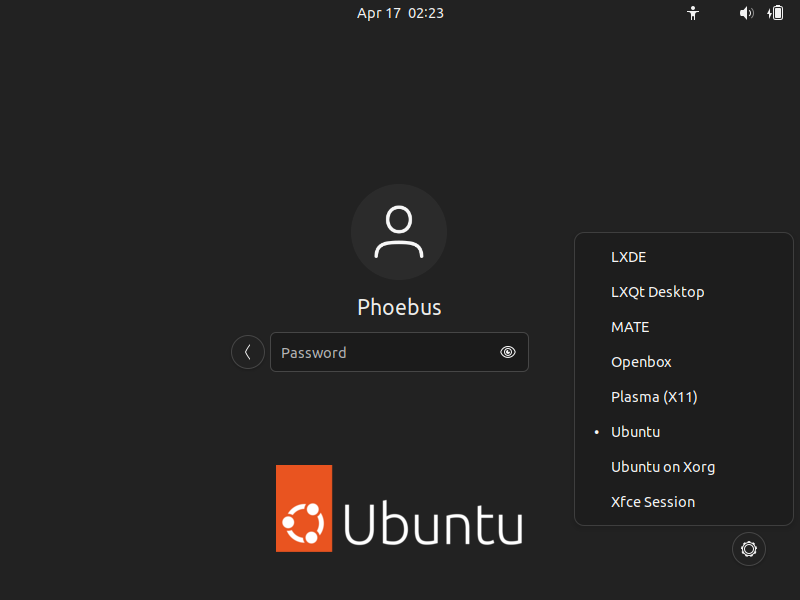Select the Ubuntu session option
Screen dimensions: 800x600
point(684,432)
